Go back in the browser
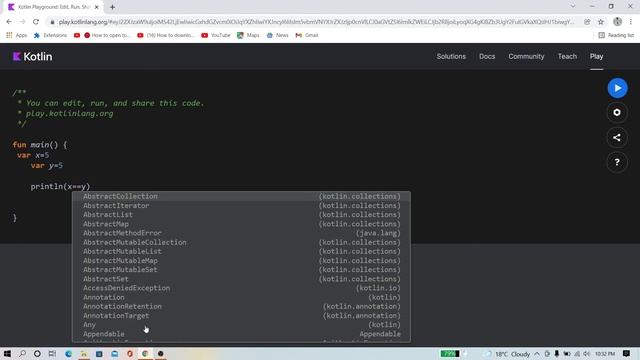The width and height of the screenshot is (640, 360). pos(9,22)
